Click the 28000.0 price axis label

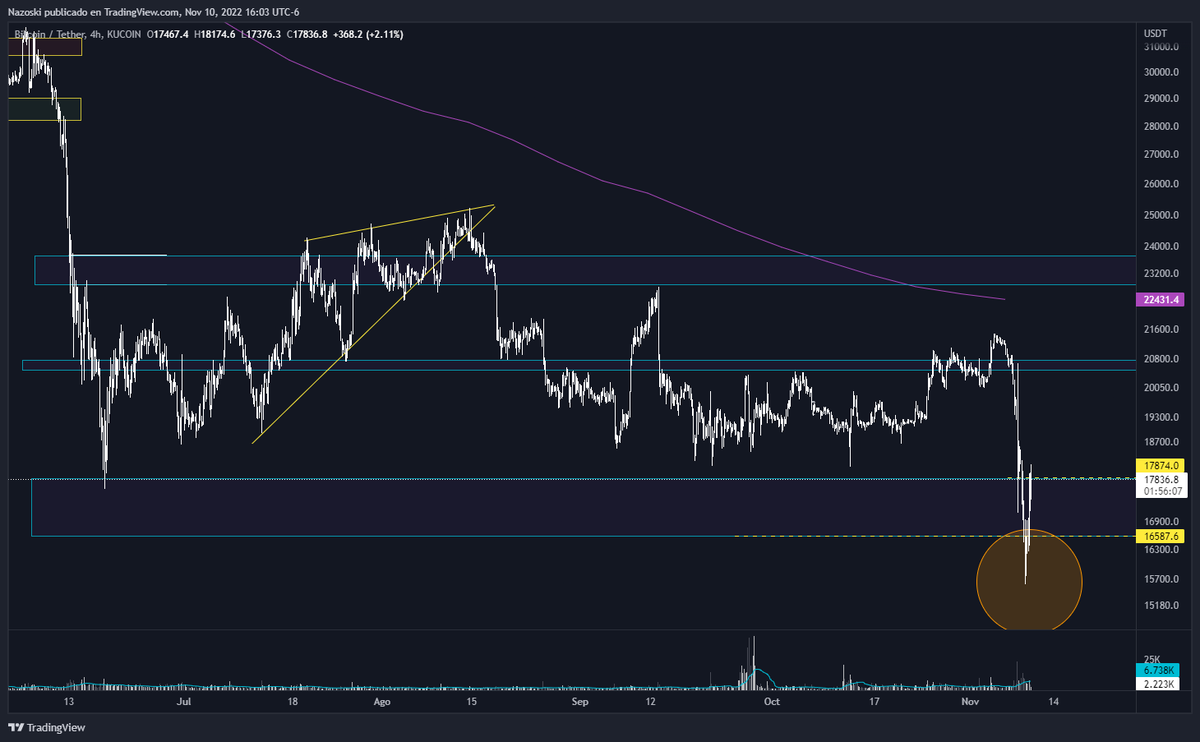tap(1160, 126)
